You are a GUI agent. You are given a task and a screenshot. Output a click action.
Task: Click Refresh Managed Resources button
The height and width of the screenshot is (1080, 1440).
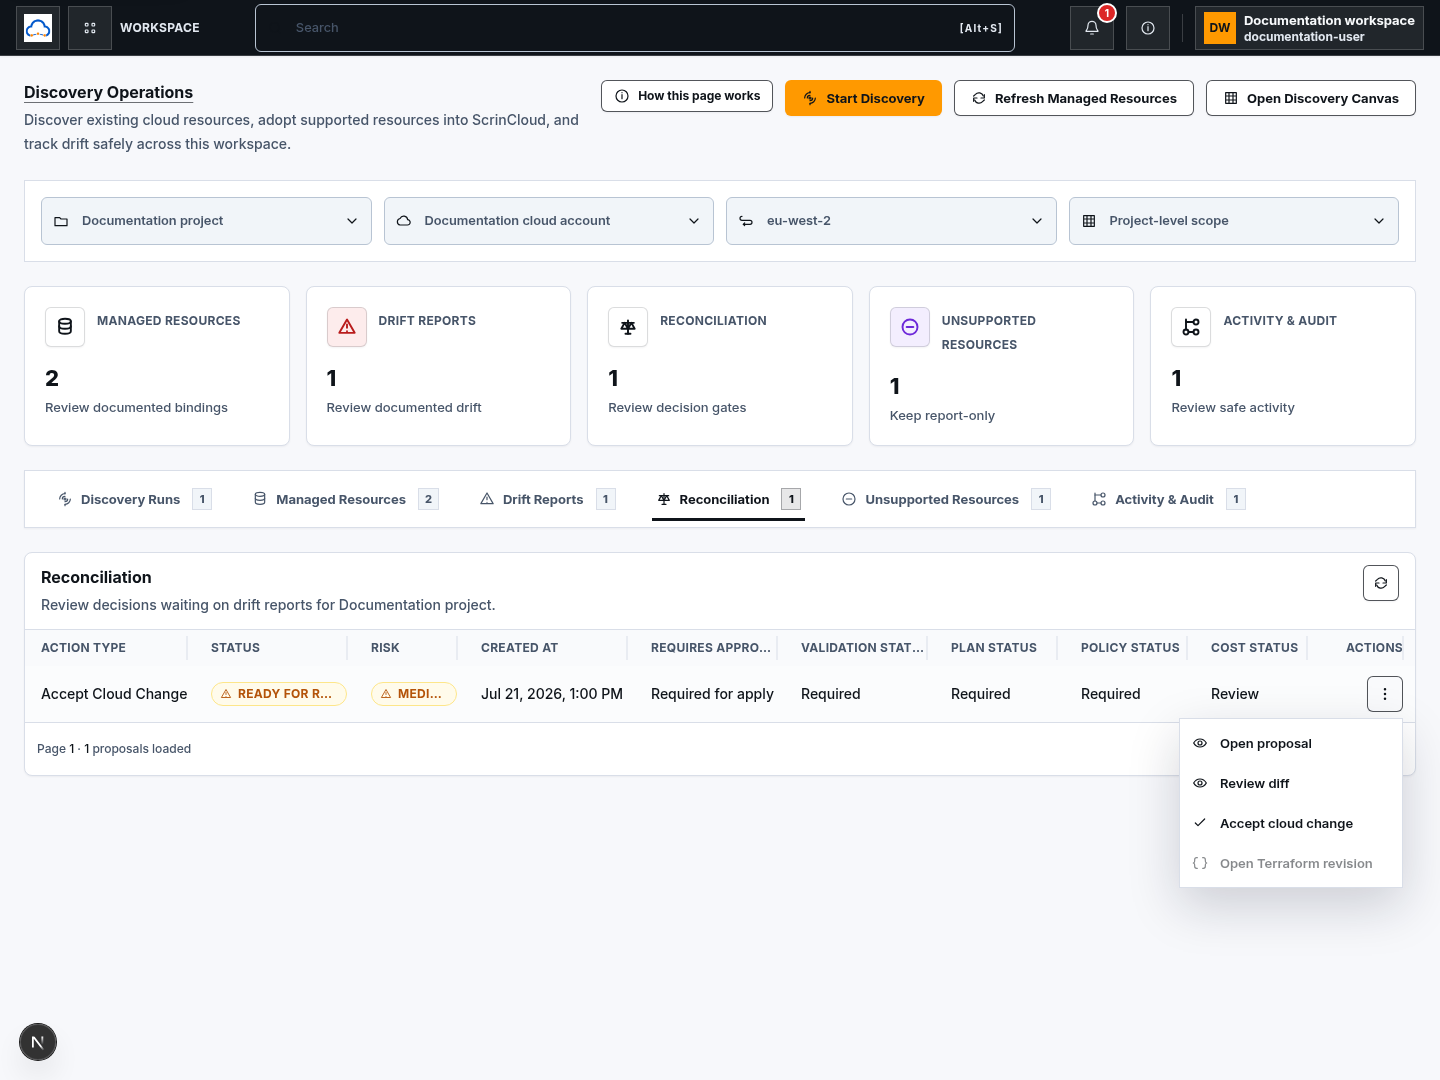point(1074,98)
